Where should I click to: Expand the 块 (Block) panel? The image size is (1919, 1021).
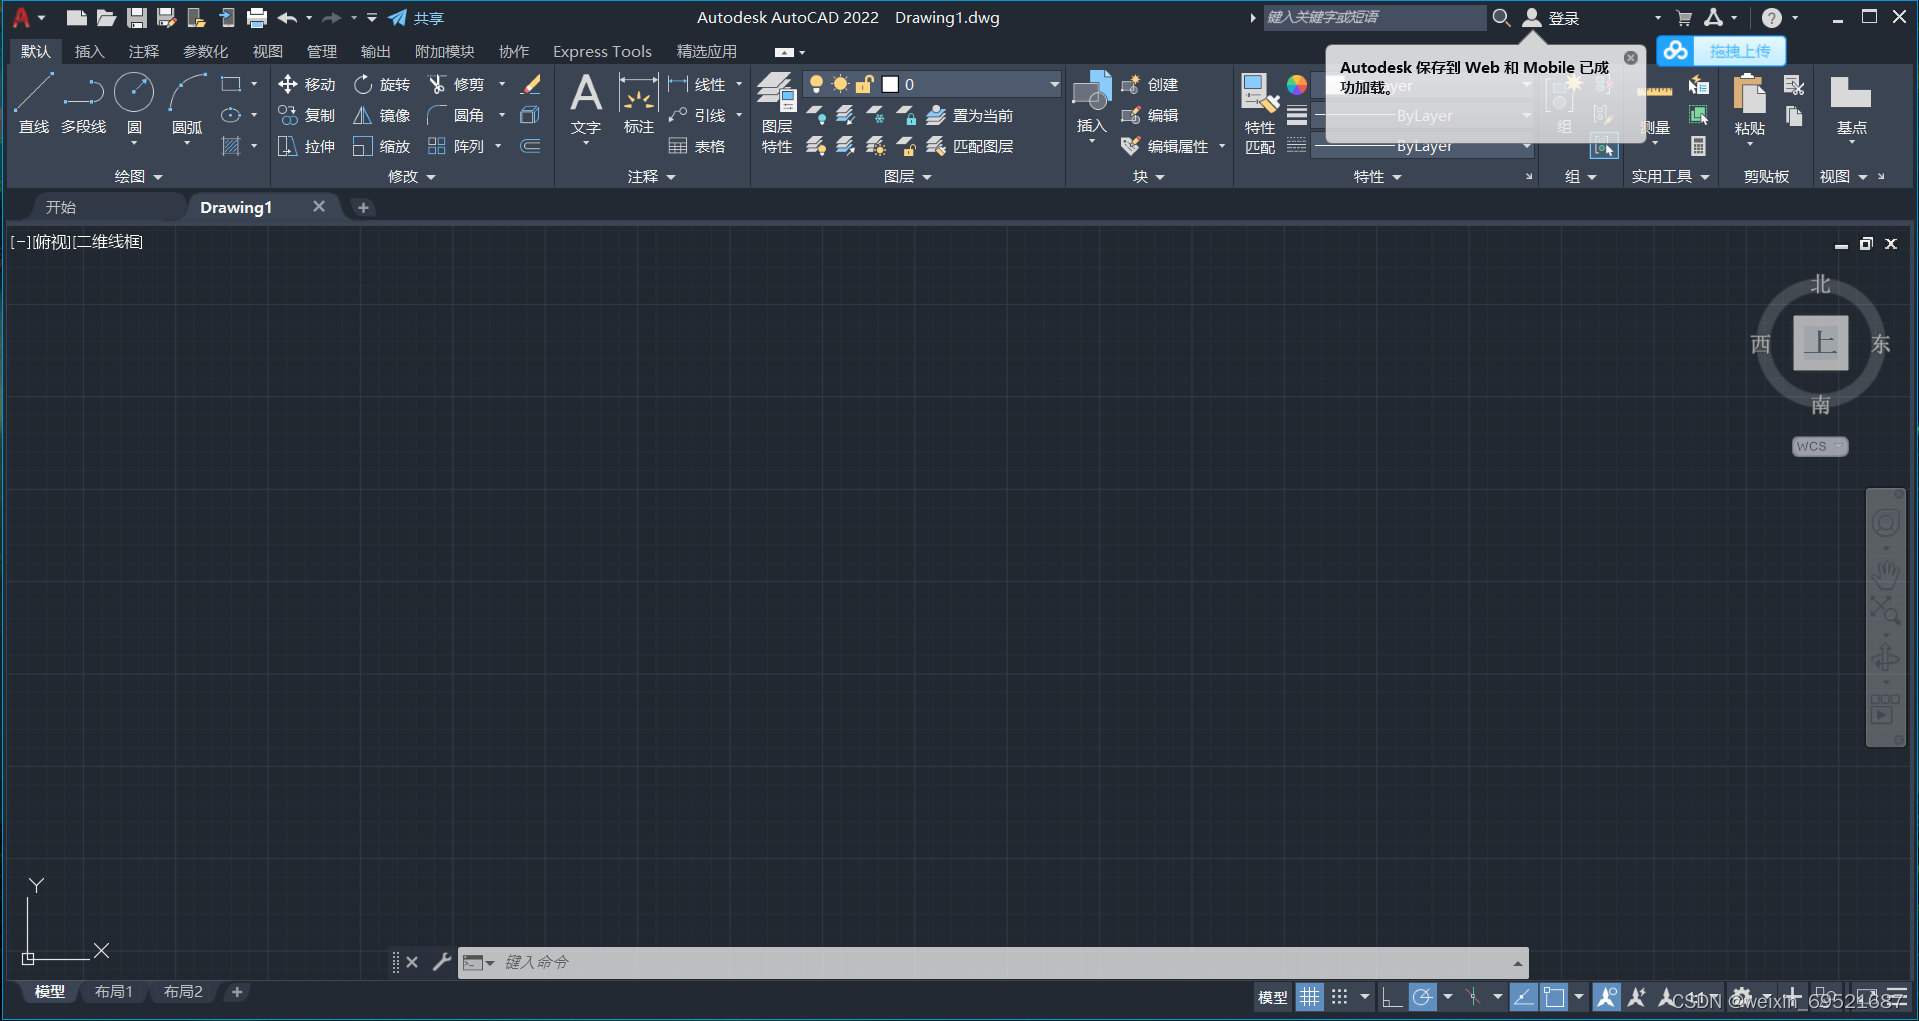tap(1149, 177)
